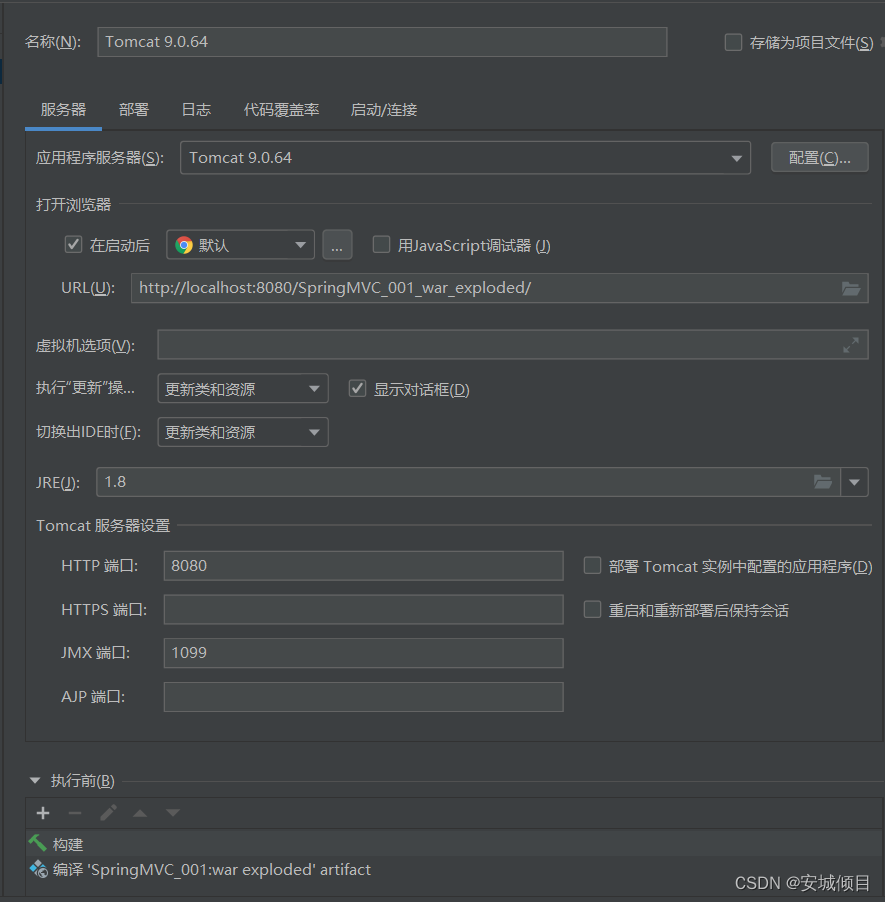This screenshot has width=885, height=902.
Task: Uncheck 在启动后 checkbox
Action: pos(73,244)
